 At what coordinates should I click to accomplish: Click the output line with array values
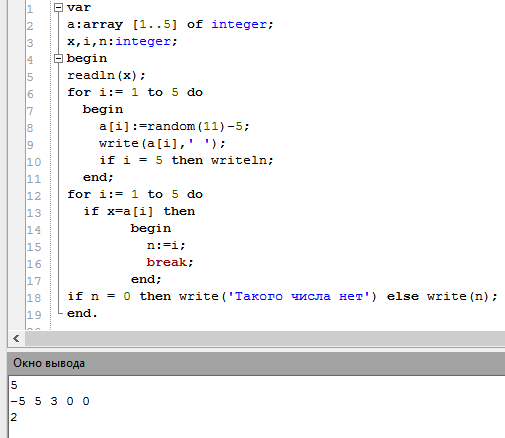pos(50,401)
